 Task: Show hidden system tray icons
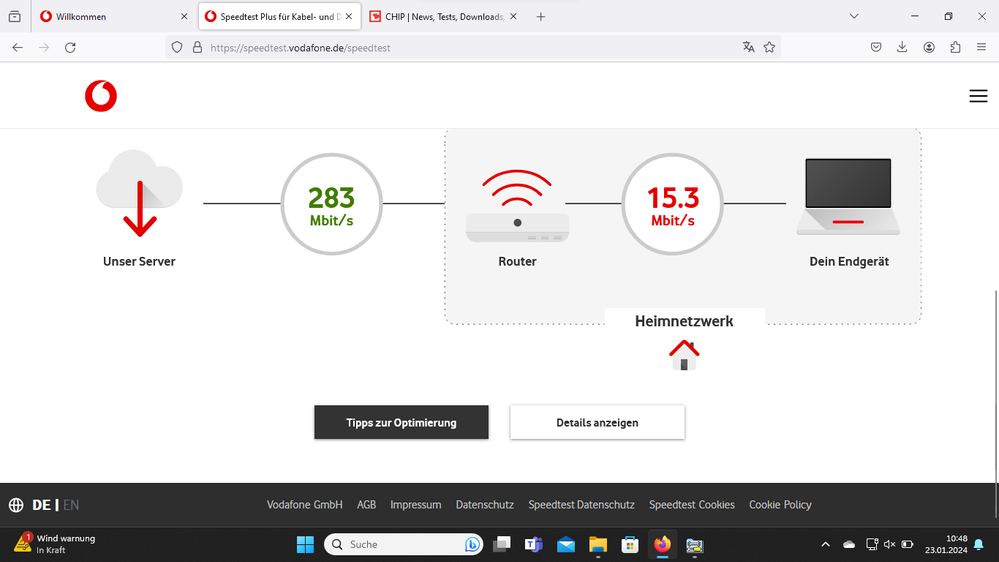pyautogui.click(x=826, y=545)
